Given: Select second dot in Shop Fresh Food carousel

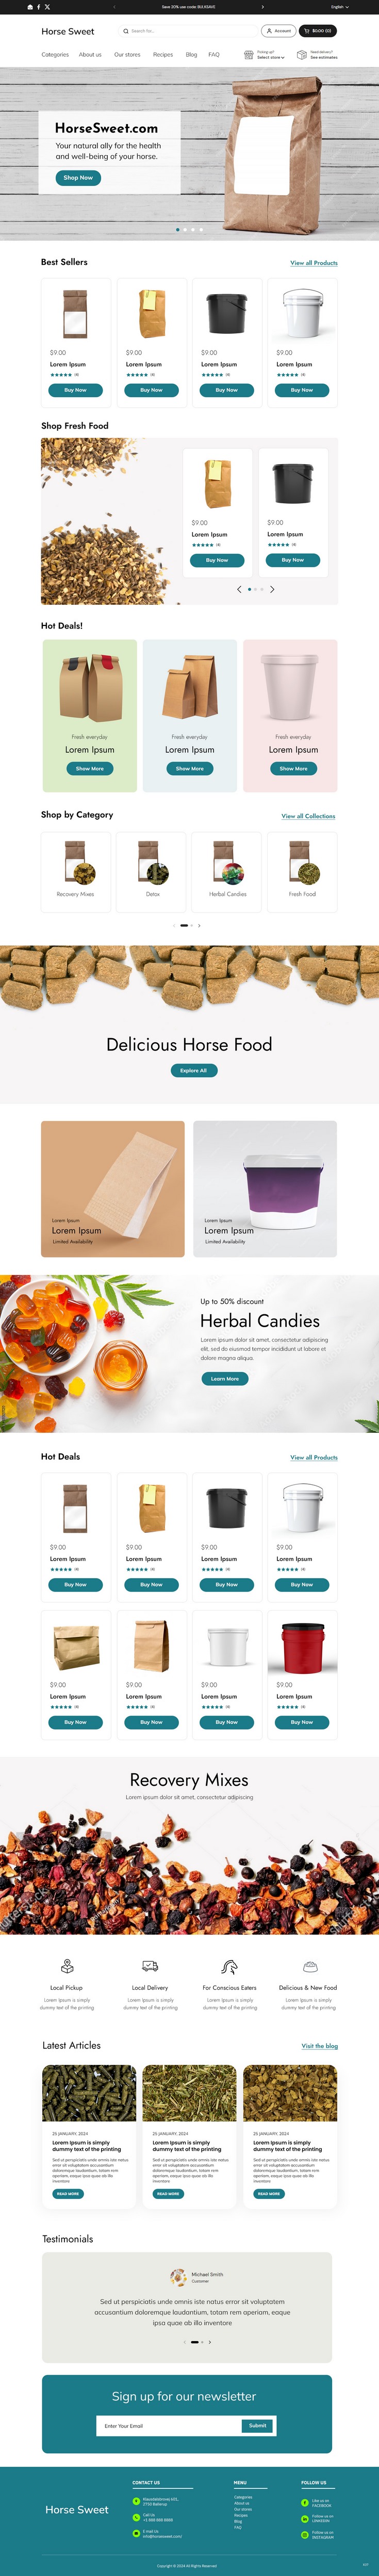Looking at the screenshot, I should click(256, 589).
